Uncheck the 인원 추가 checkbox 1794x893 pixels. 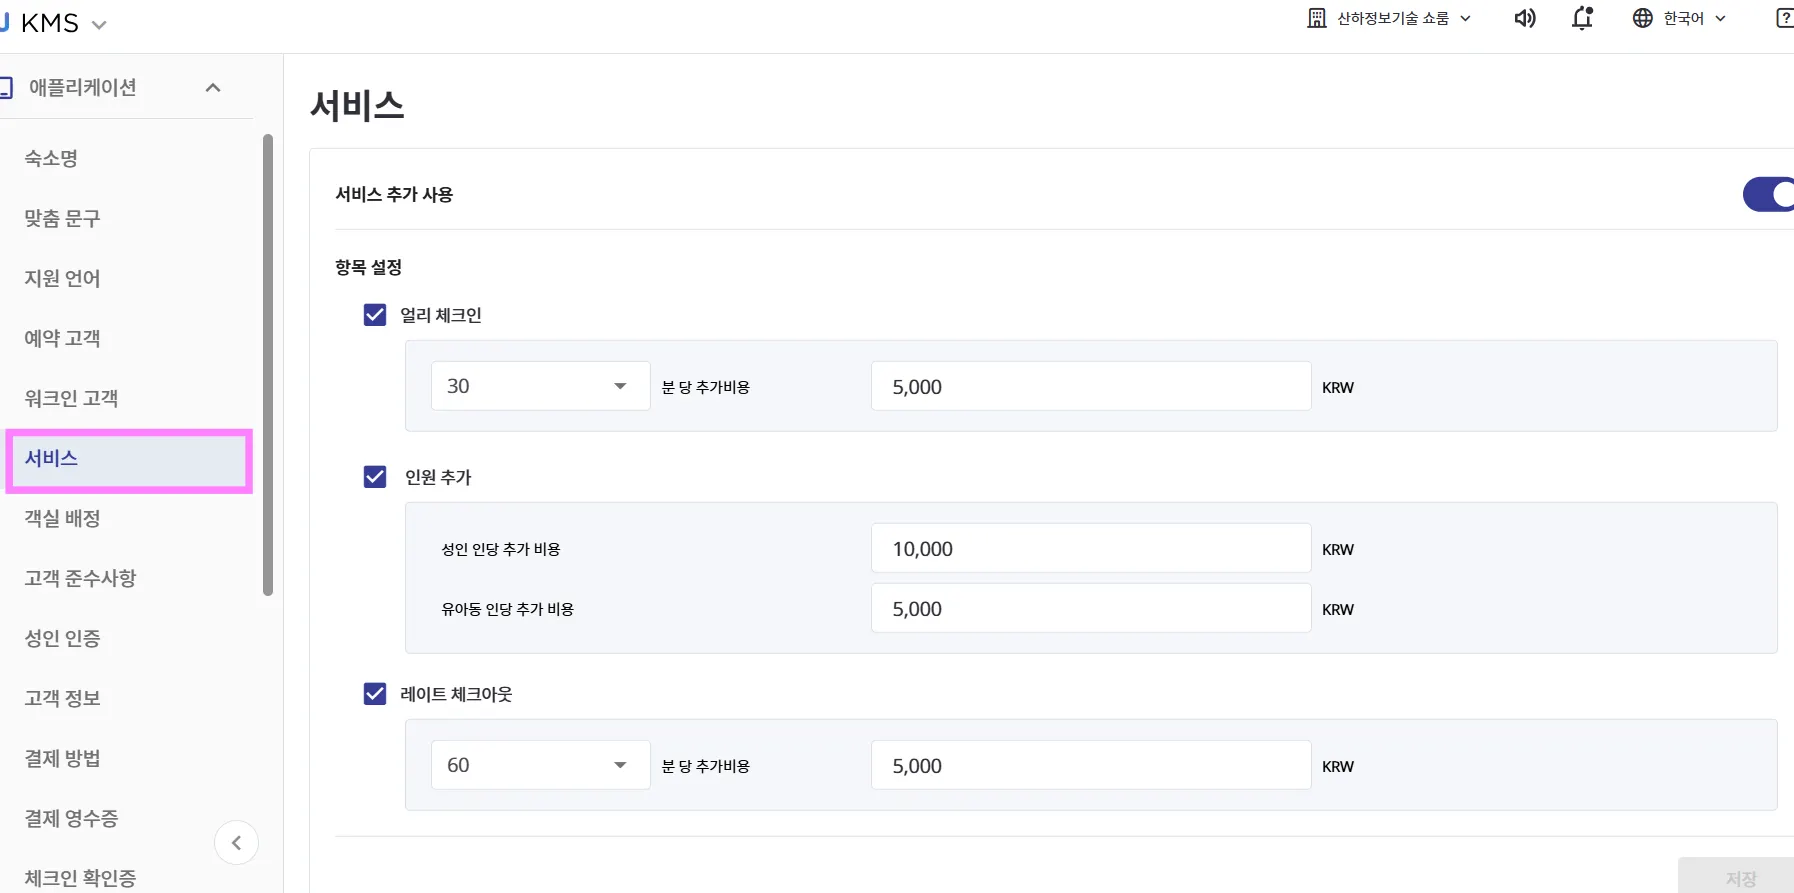[375, 477]
